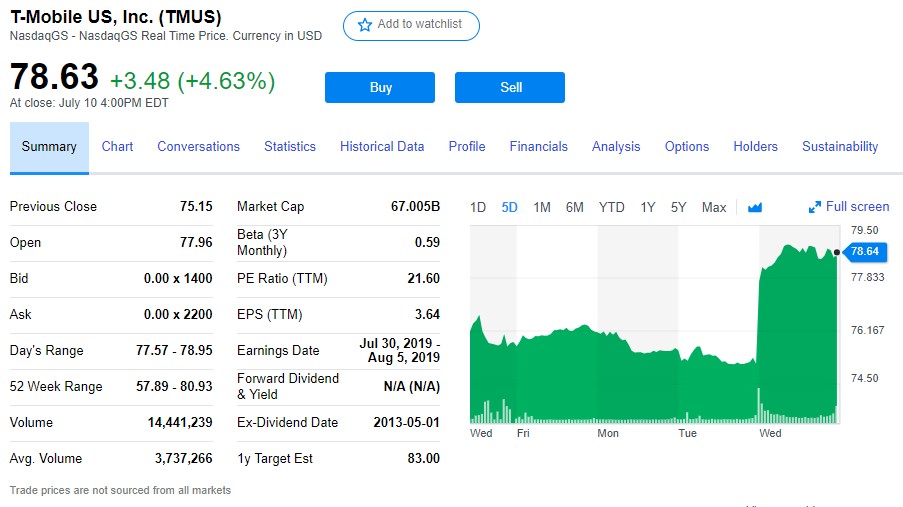
Task: Click the Beta (3Y Monthly) value 0.59
Action: point(427,243)
